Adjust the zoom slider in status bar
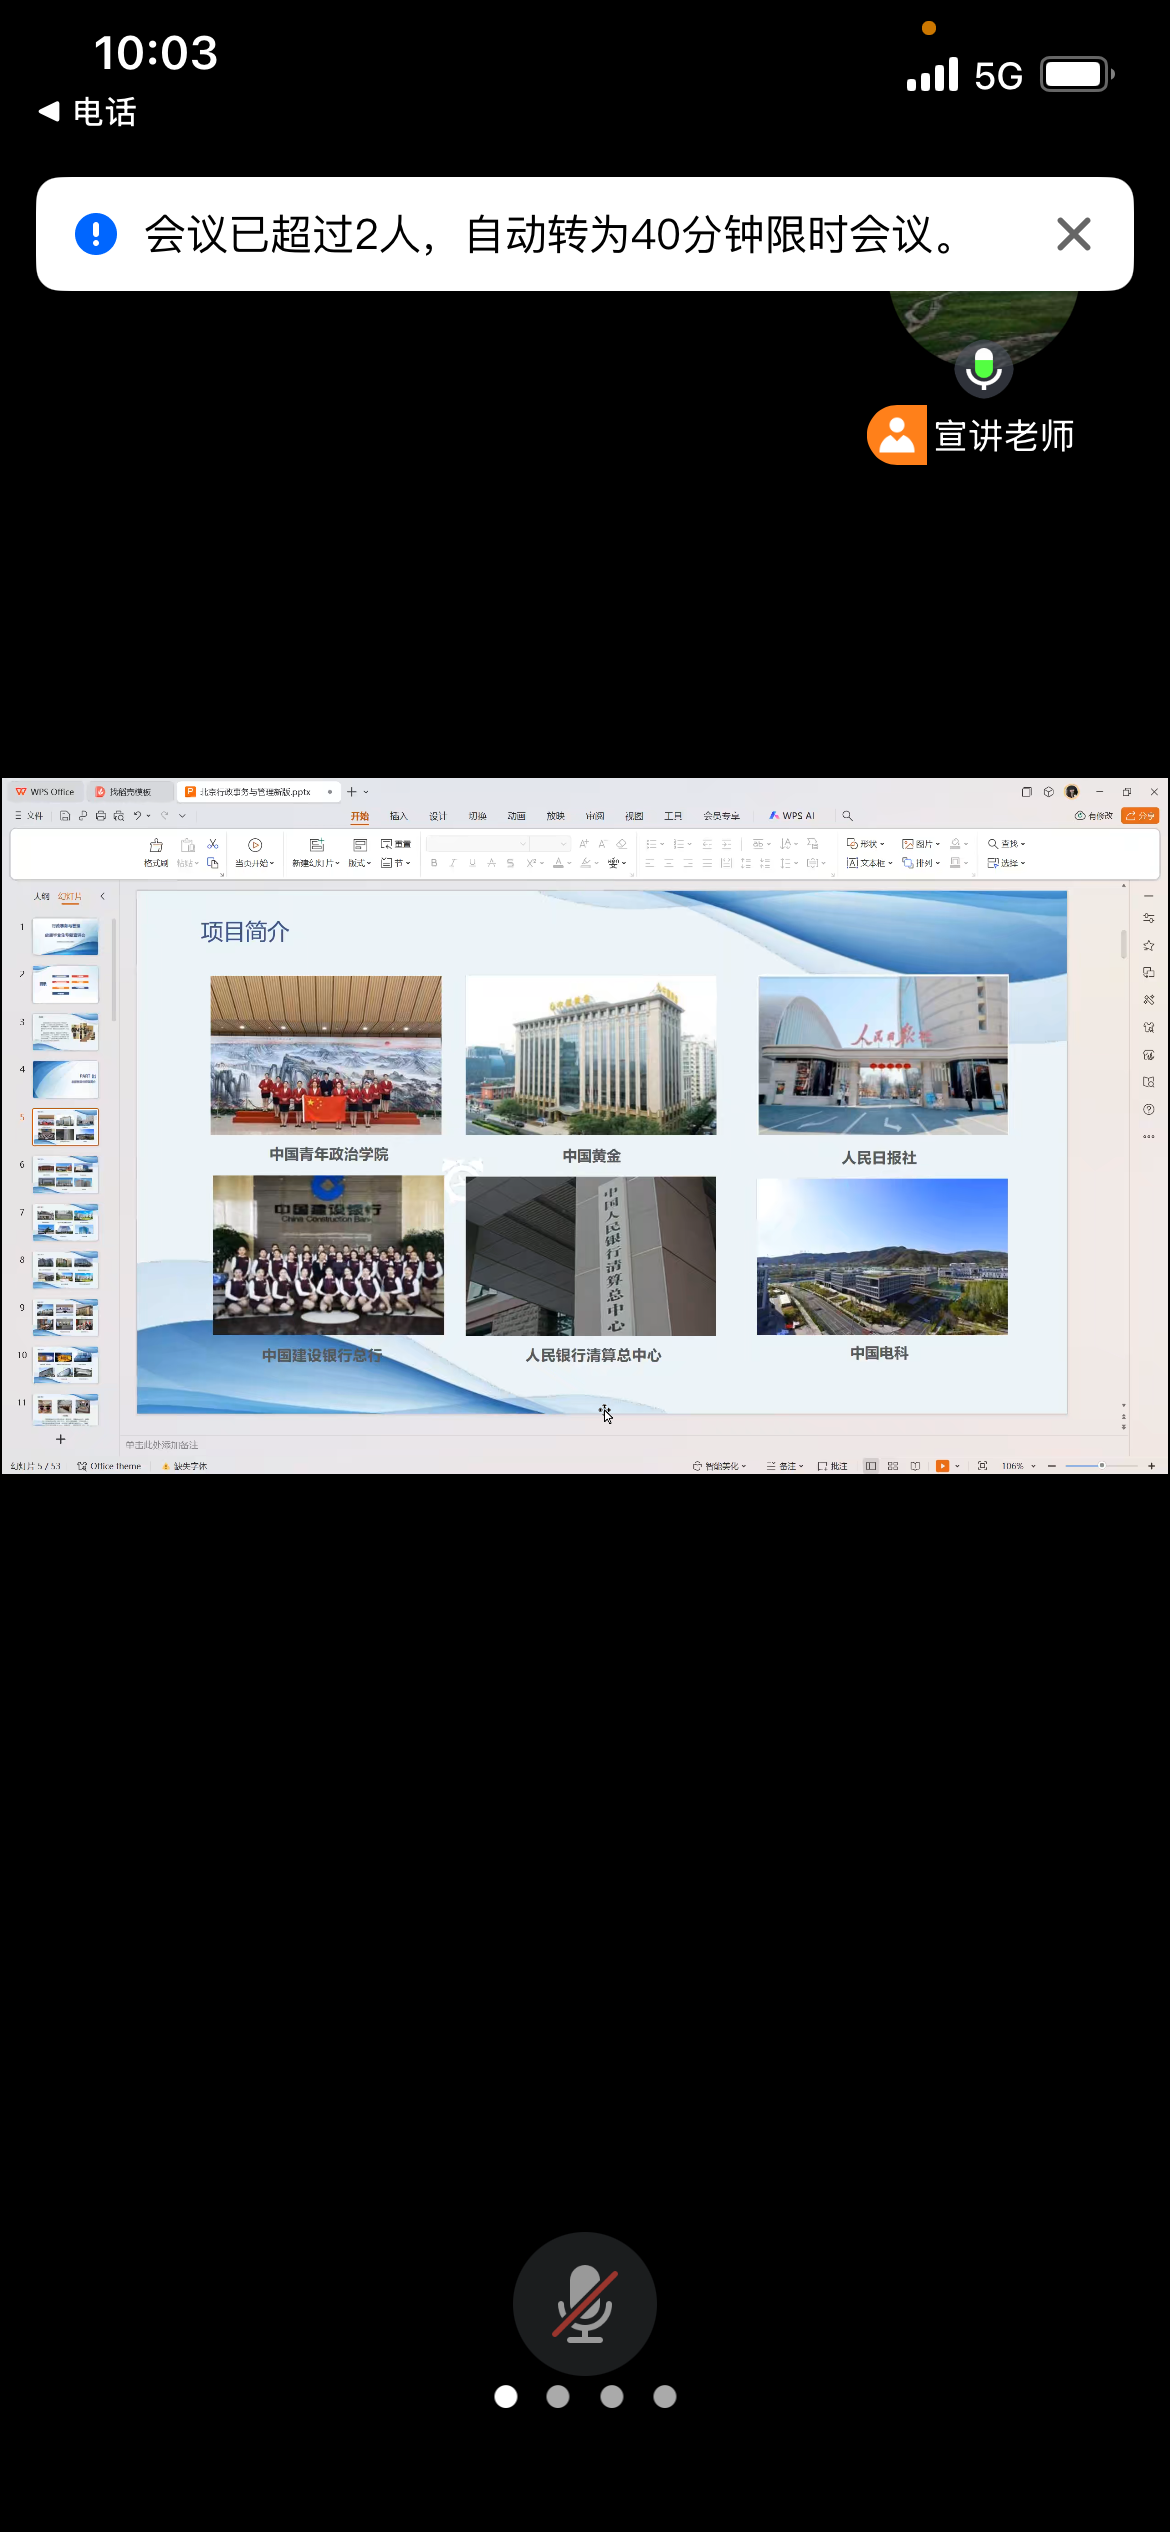 point(1101,1466)
